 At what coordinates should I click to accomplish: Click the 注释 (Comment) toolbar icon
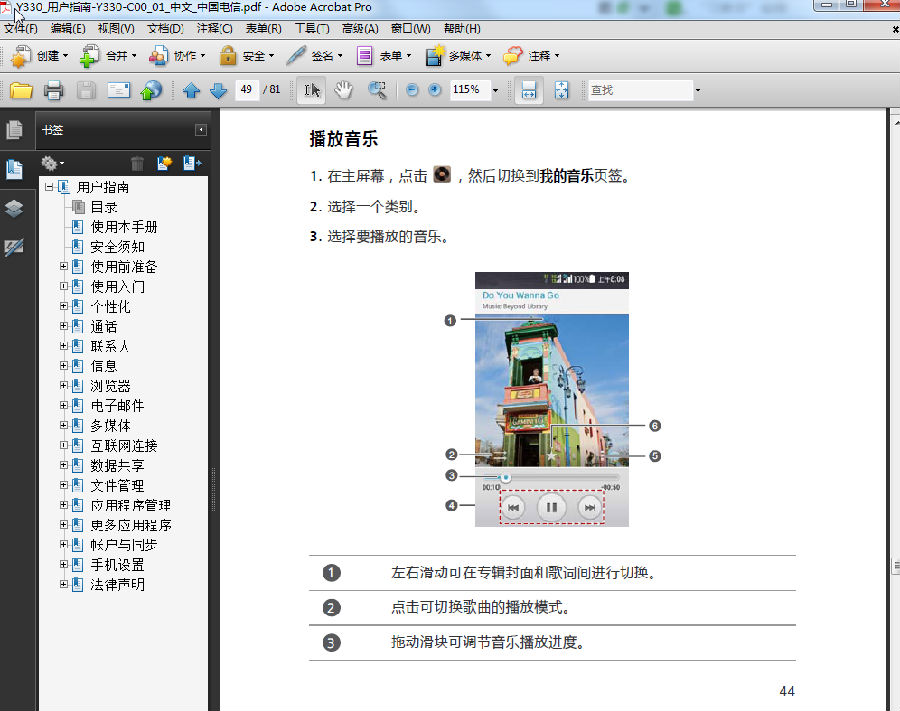[528, 56]
